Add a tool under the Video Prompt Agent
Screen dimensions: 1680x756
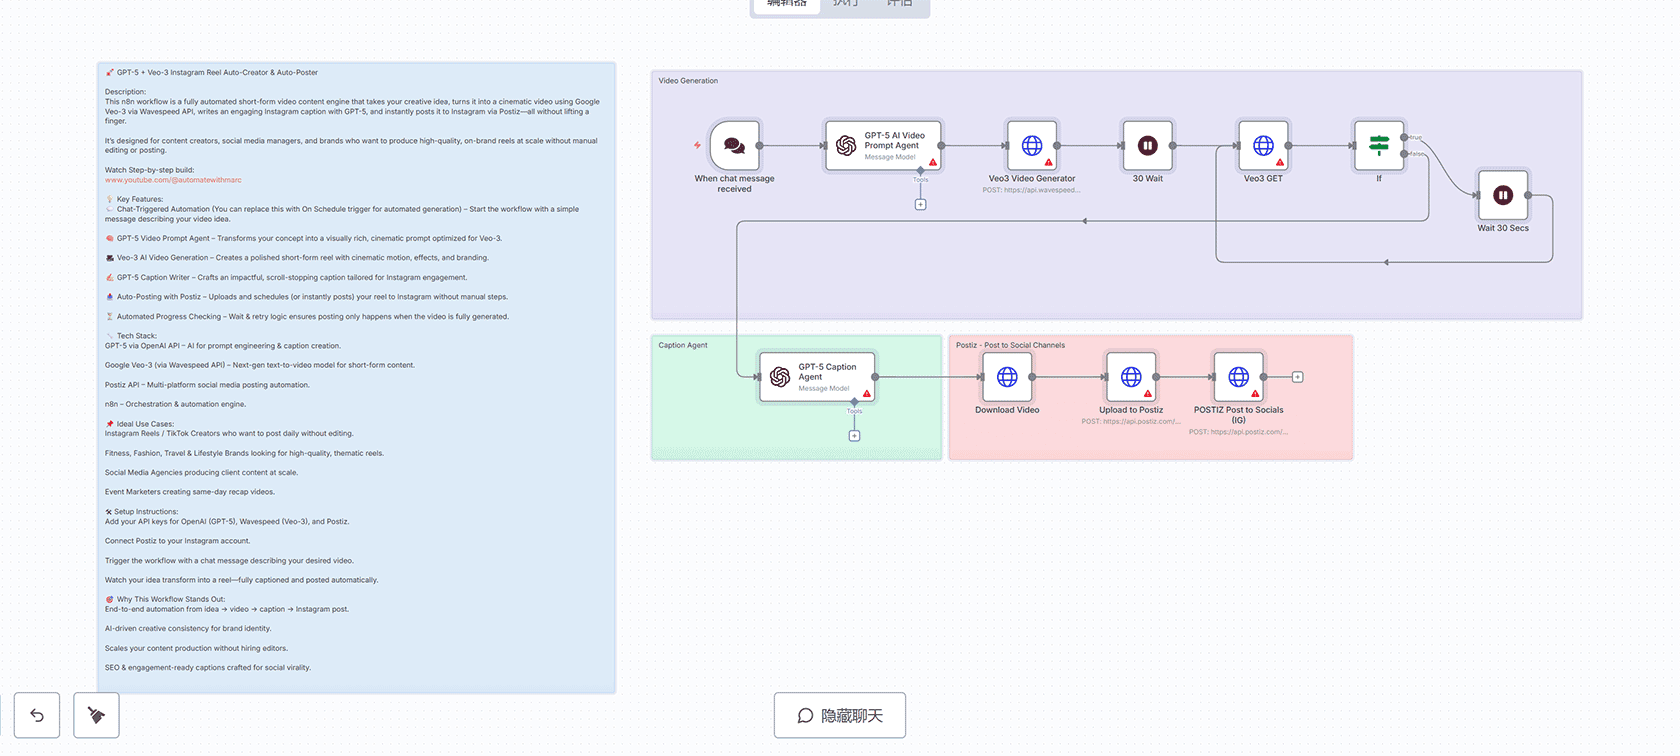(920, 205)
